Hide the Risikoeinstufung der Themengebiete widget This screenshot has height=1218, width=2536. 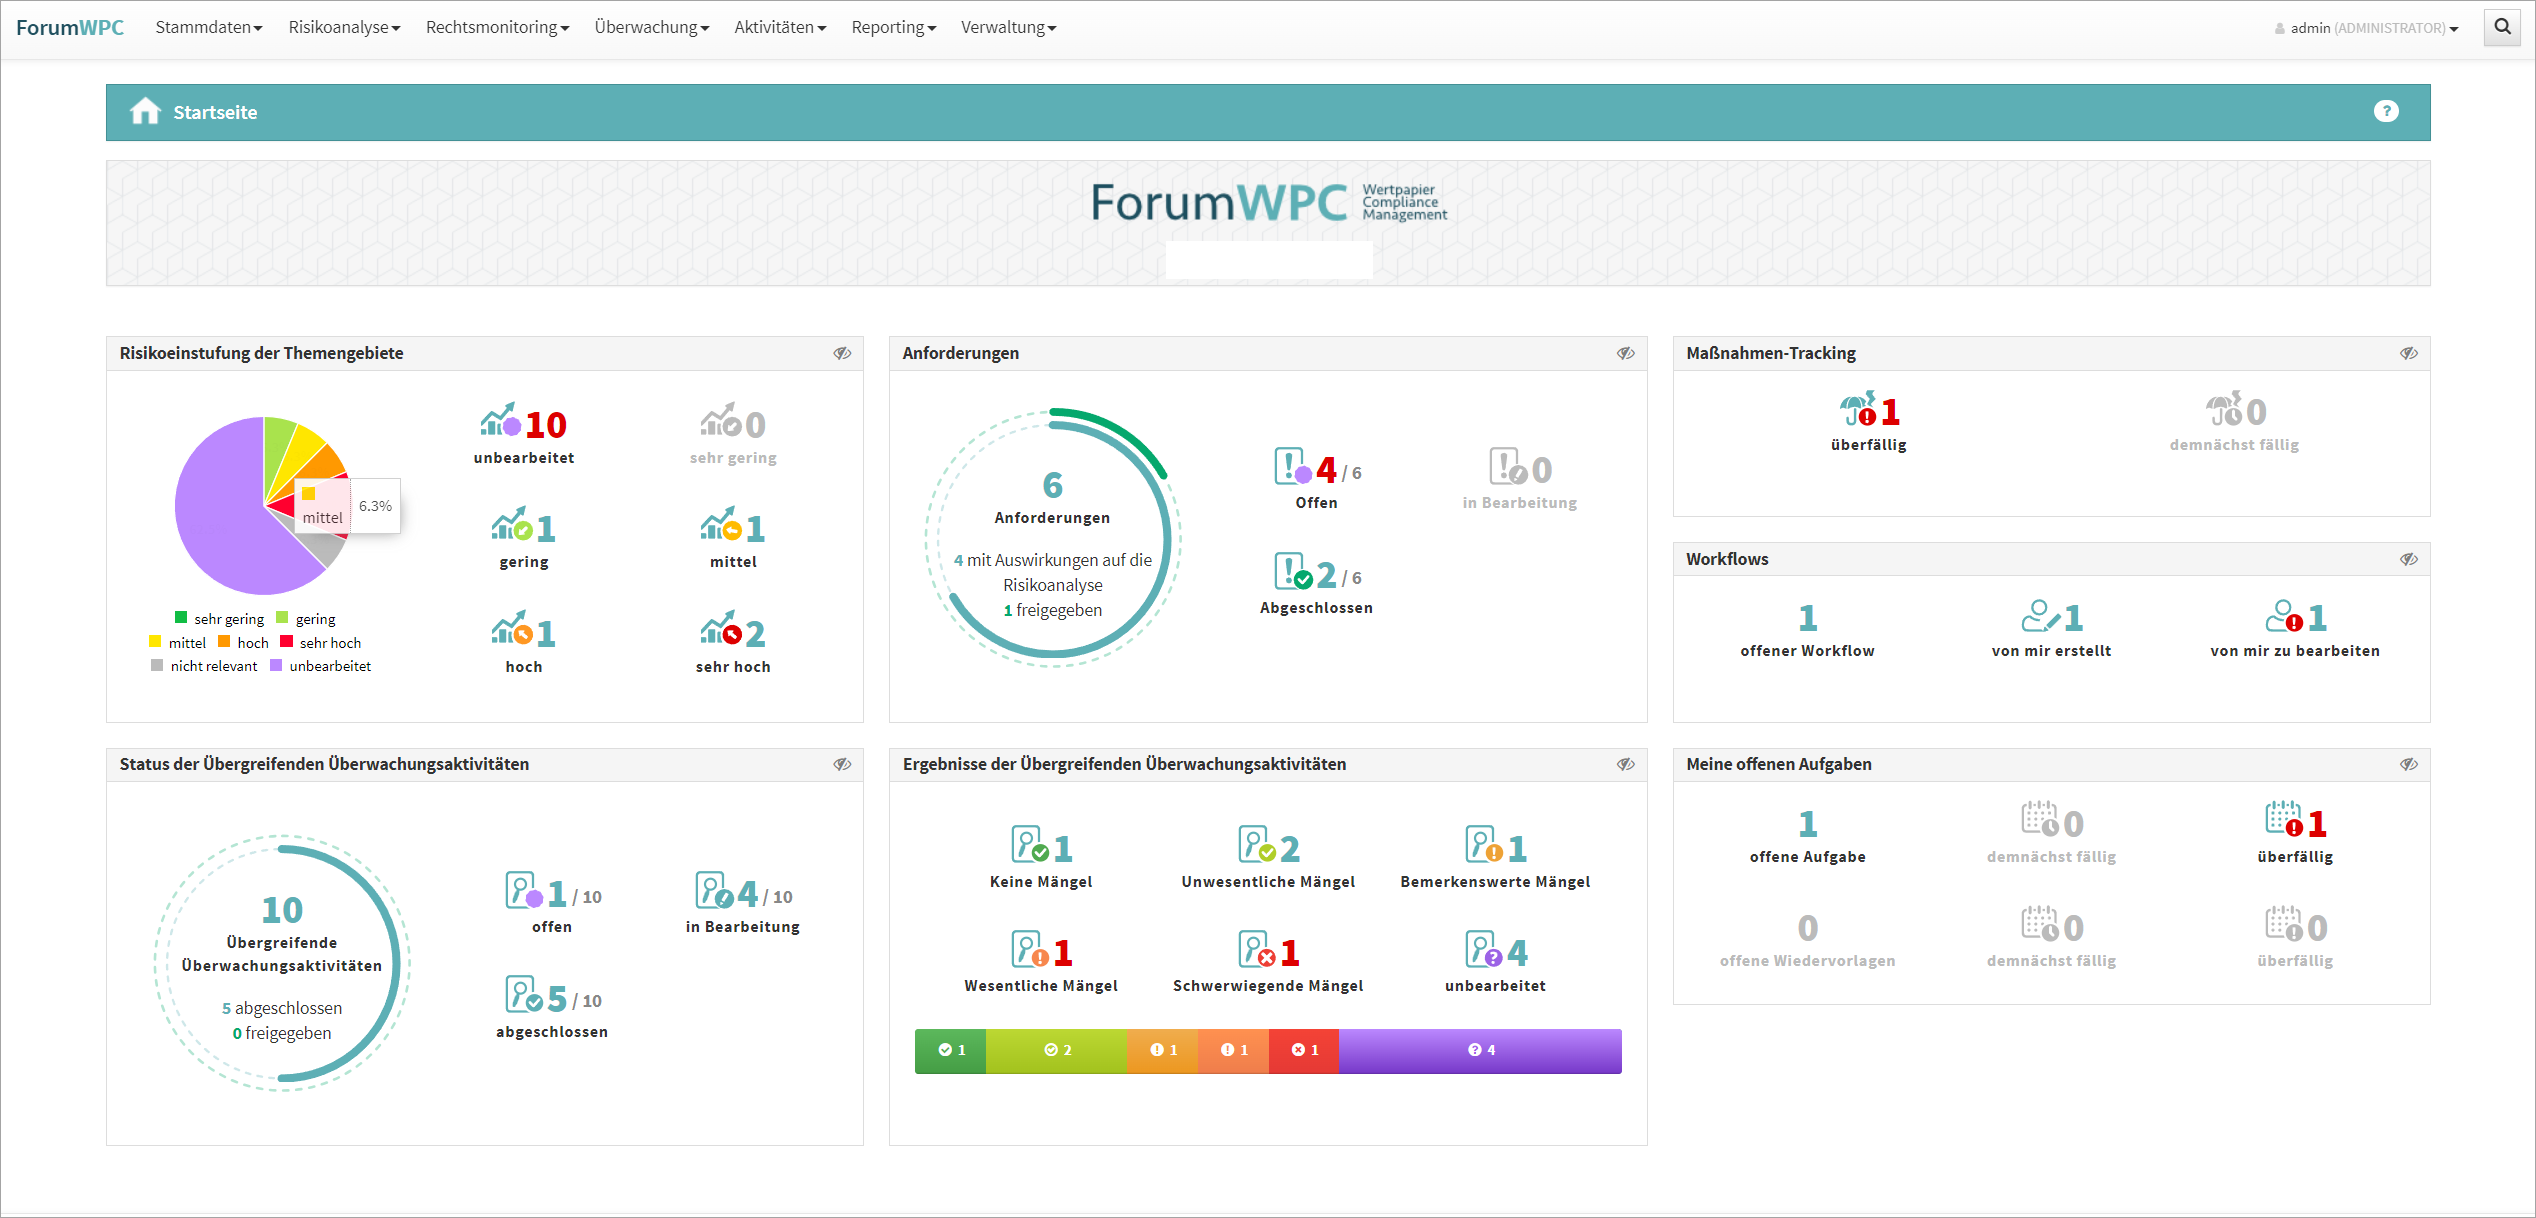point(842,353)
